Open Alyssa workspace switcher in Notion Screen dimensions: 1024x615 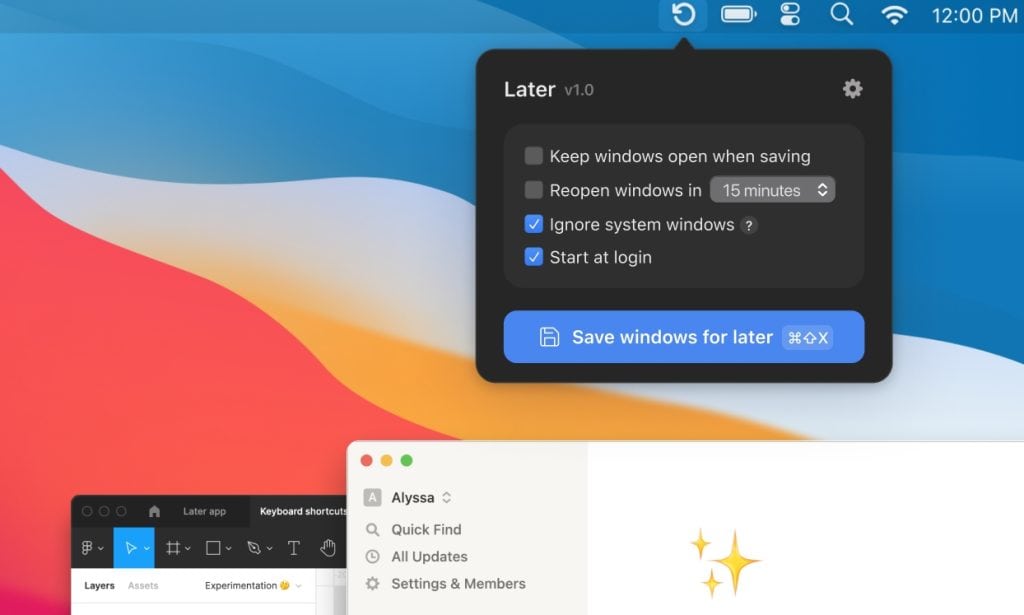(421, 497)
